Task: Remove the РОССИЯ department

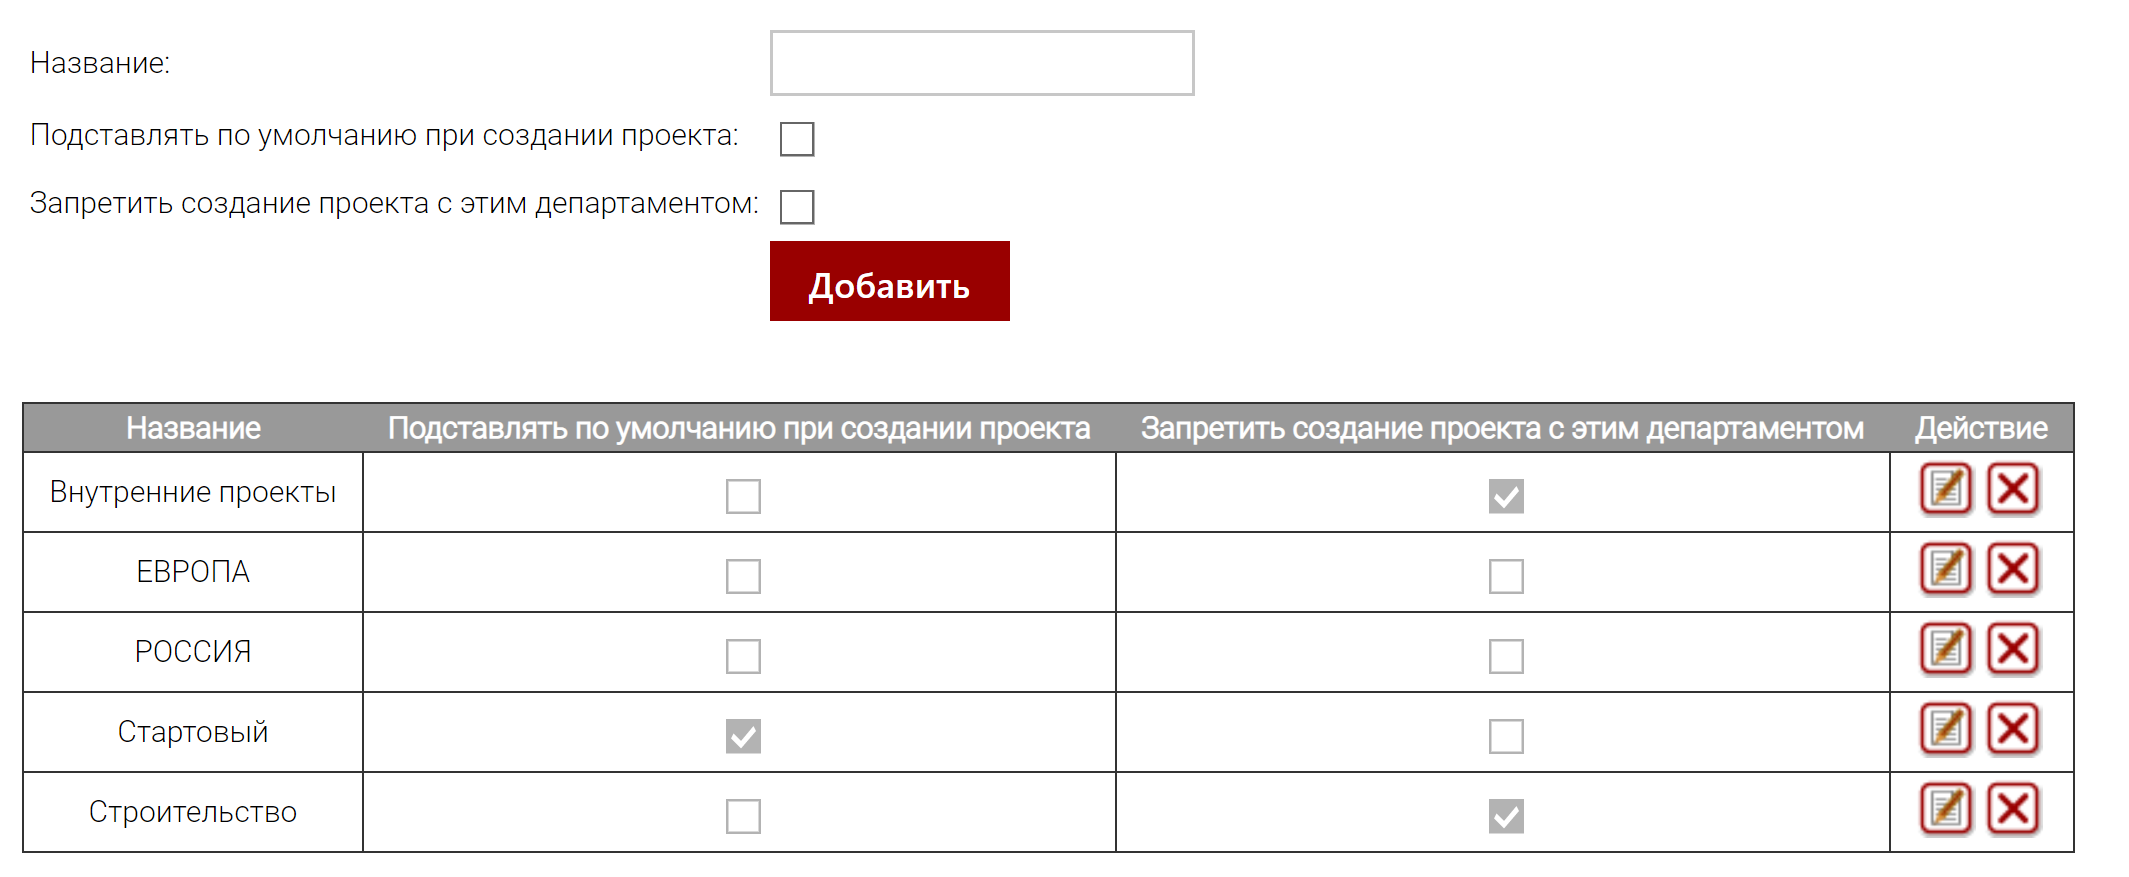Action: [x=2012, y=649]
